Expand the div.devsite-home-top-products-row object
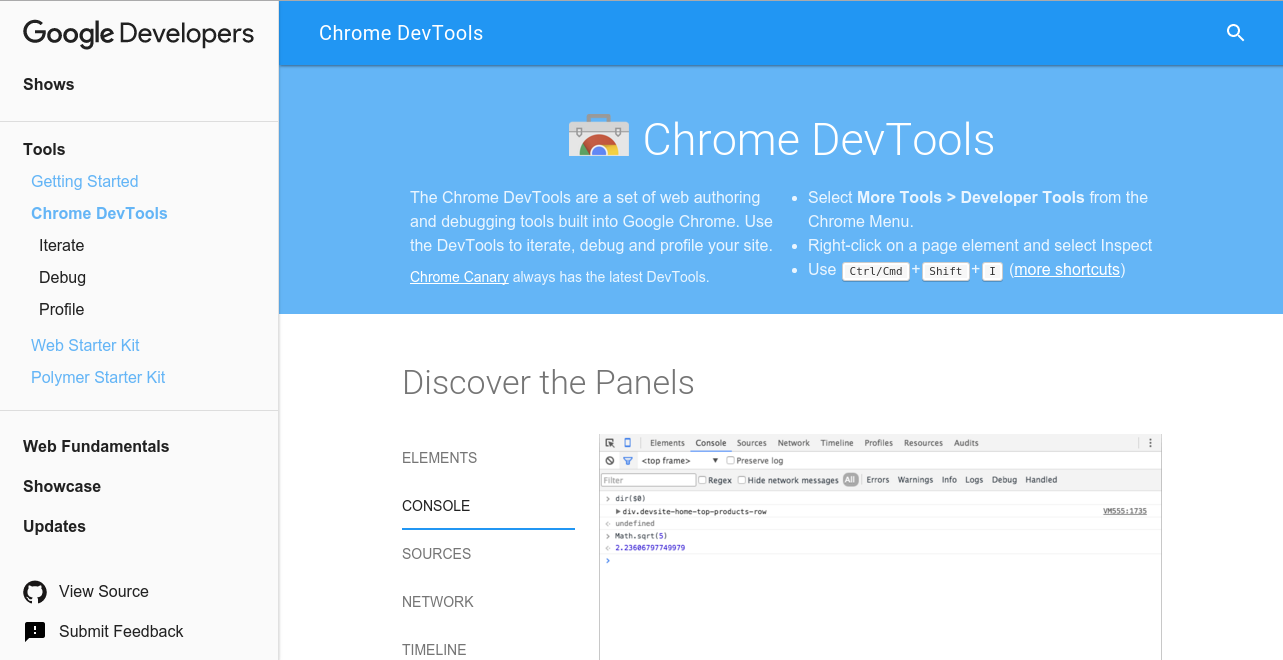Screen dimensions: 1283x660 619,511
